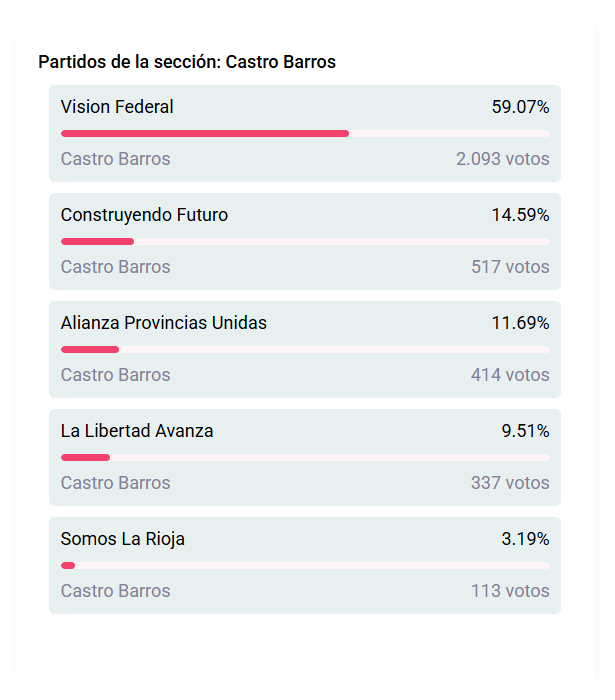
Task: Select the Alianza Provincias Unidas party name
Action: pyautogui.click(x=164, y=323)
